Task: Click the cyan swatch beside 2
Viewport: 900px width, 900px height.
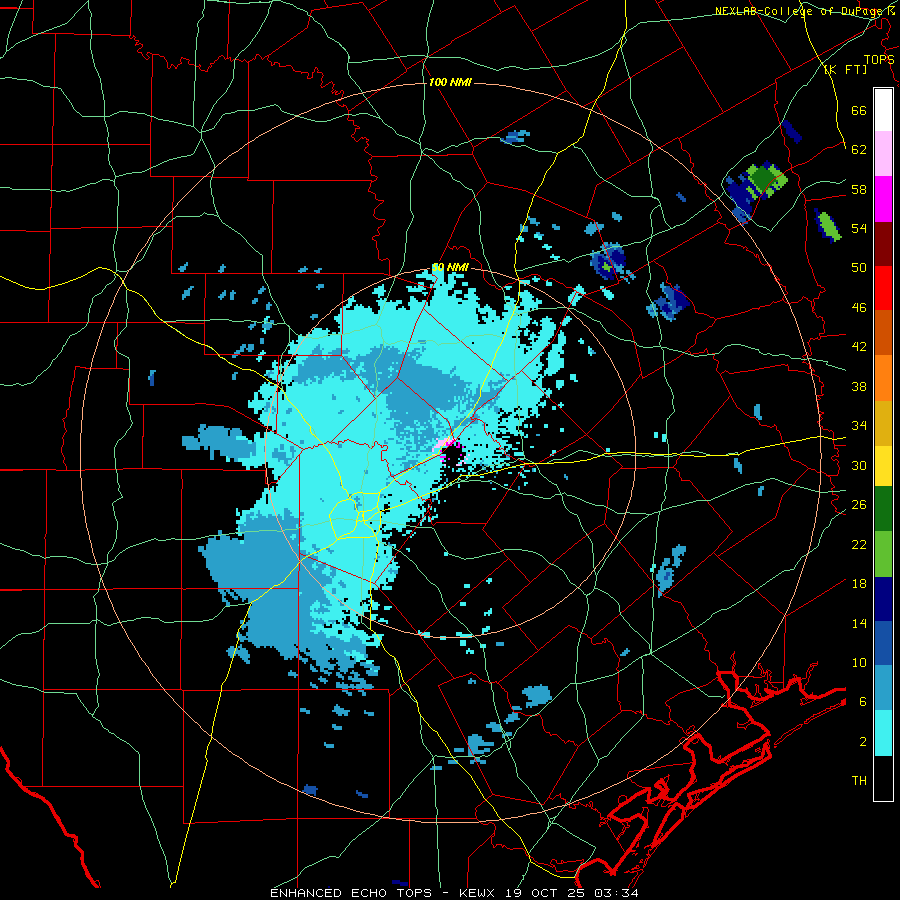Action: click(883, 733)
